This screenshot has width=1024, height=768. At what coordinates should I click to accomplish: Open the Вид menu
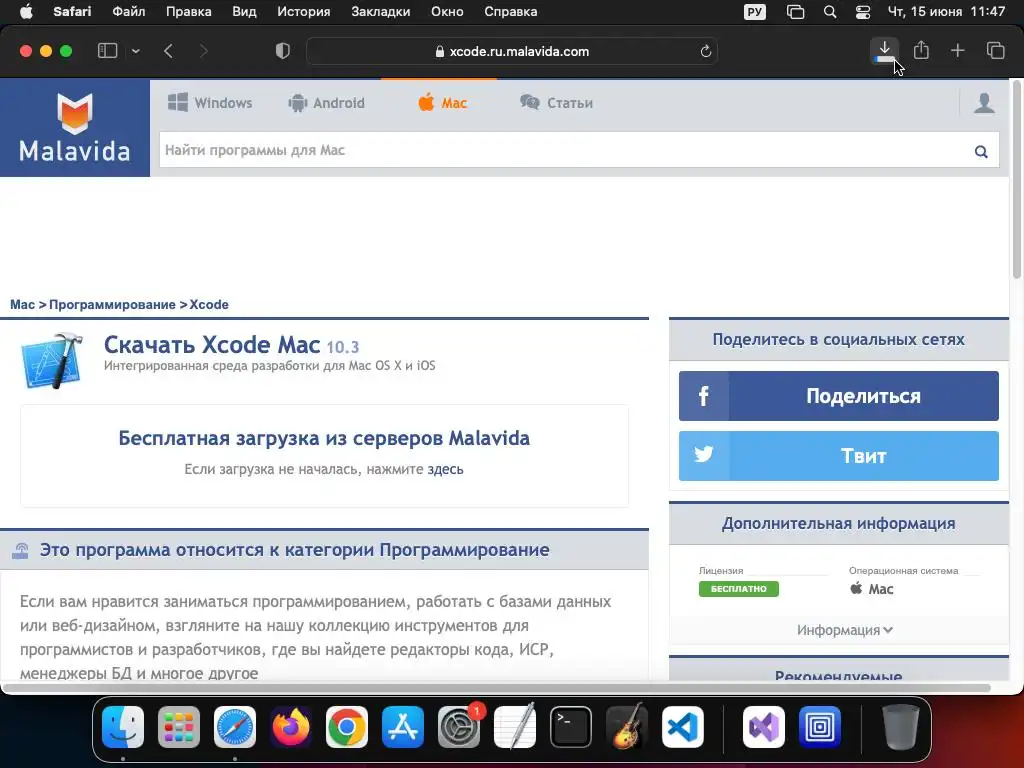pos(244,12)
